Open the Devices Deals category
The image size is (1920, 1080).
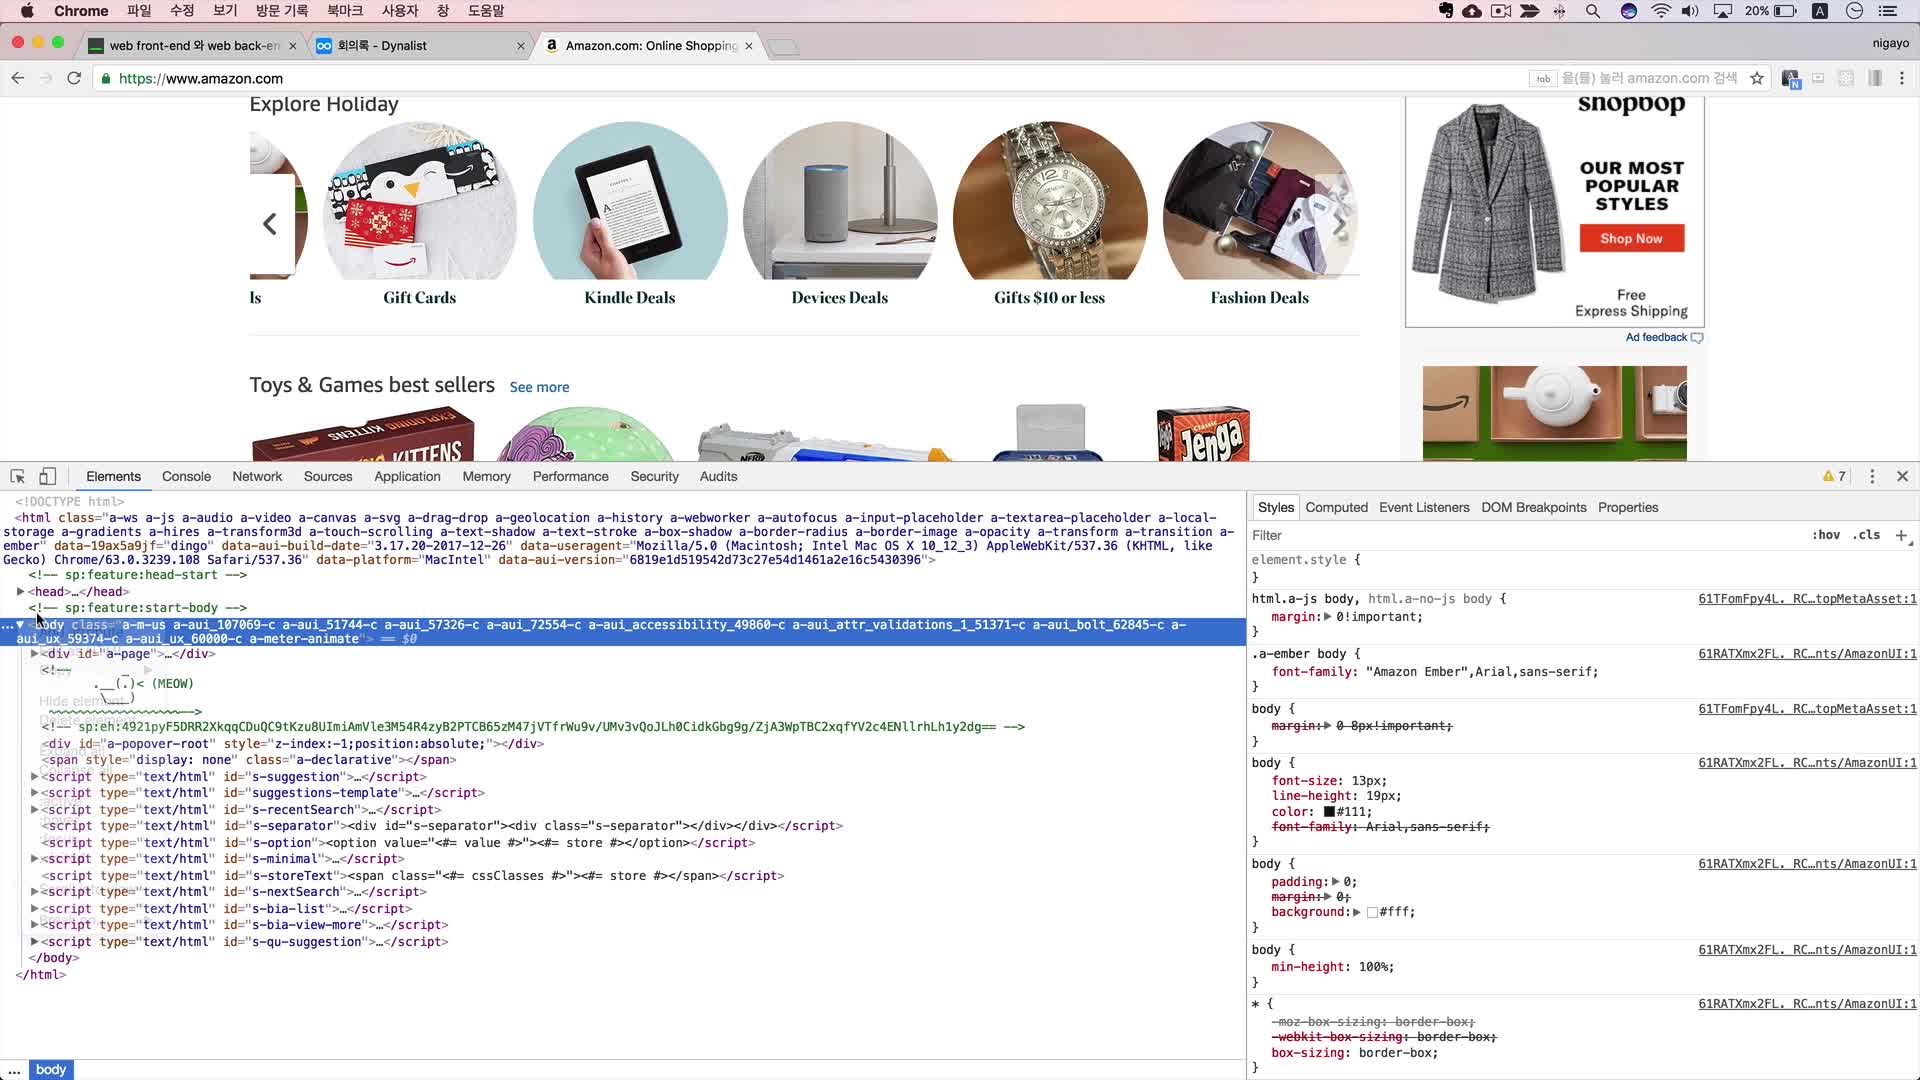coord(840,215)
